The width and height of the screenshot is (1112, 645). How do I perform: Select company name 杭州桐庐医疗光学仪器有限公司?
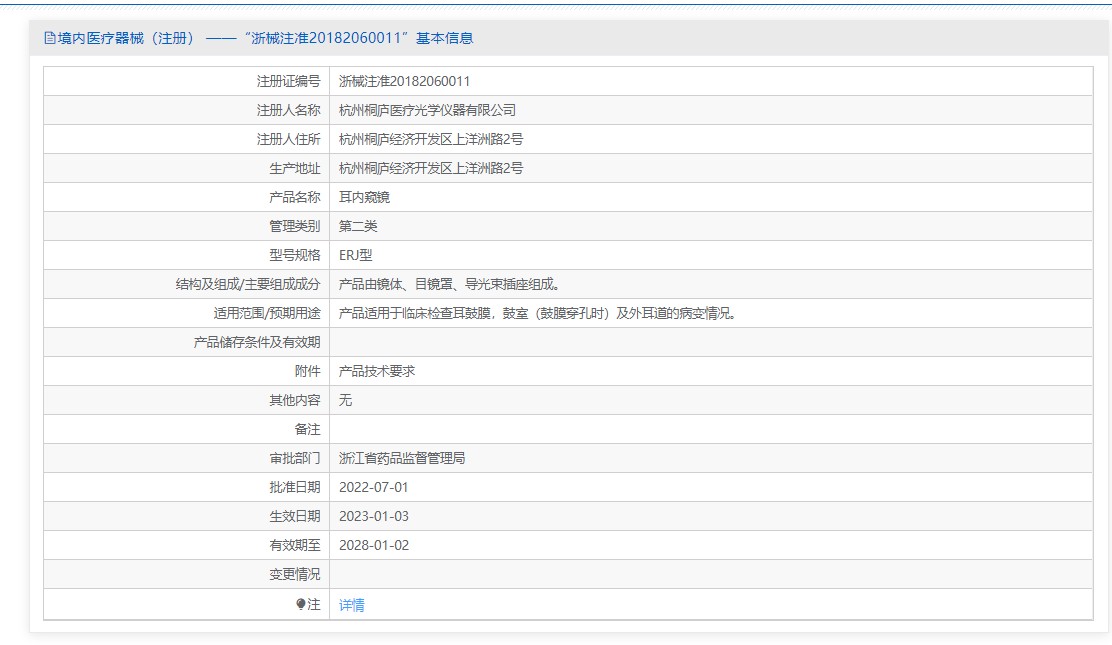point(427,111)
